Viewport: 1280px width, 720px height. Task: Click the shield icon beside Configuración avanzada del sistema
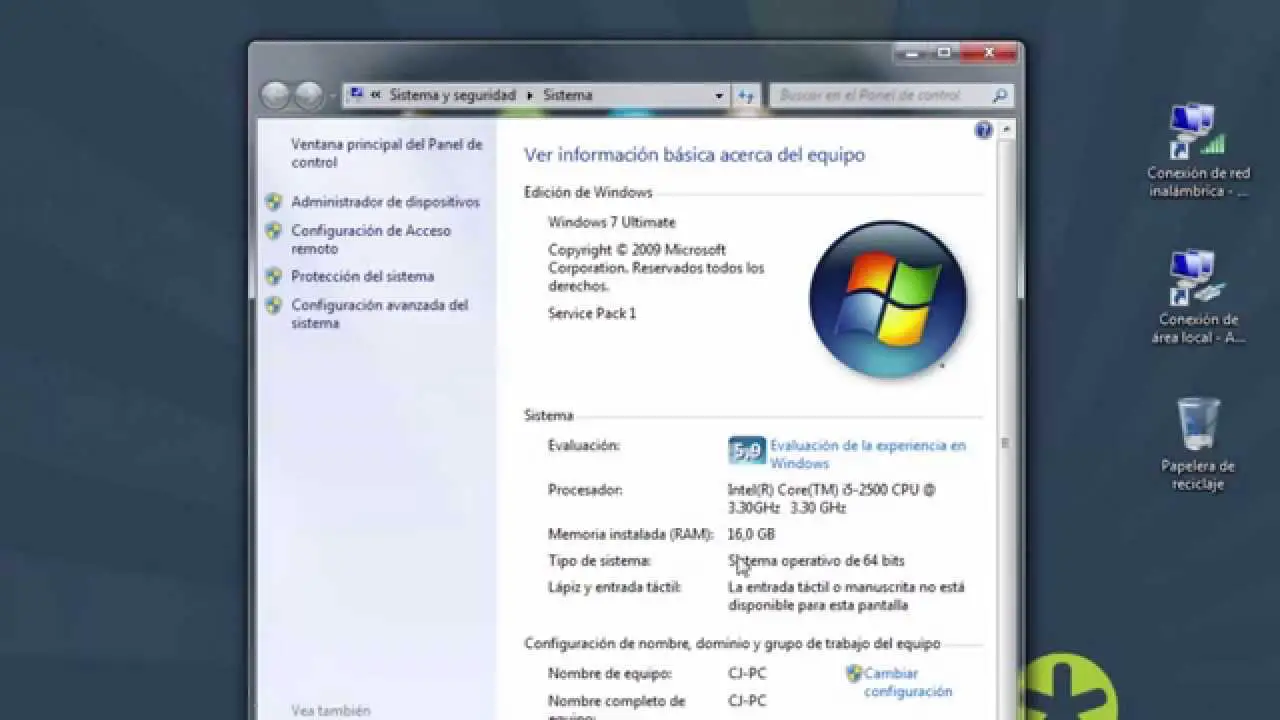pos(273,305)
